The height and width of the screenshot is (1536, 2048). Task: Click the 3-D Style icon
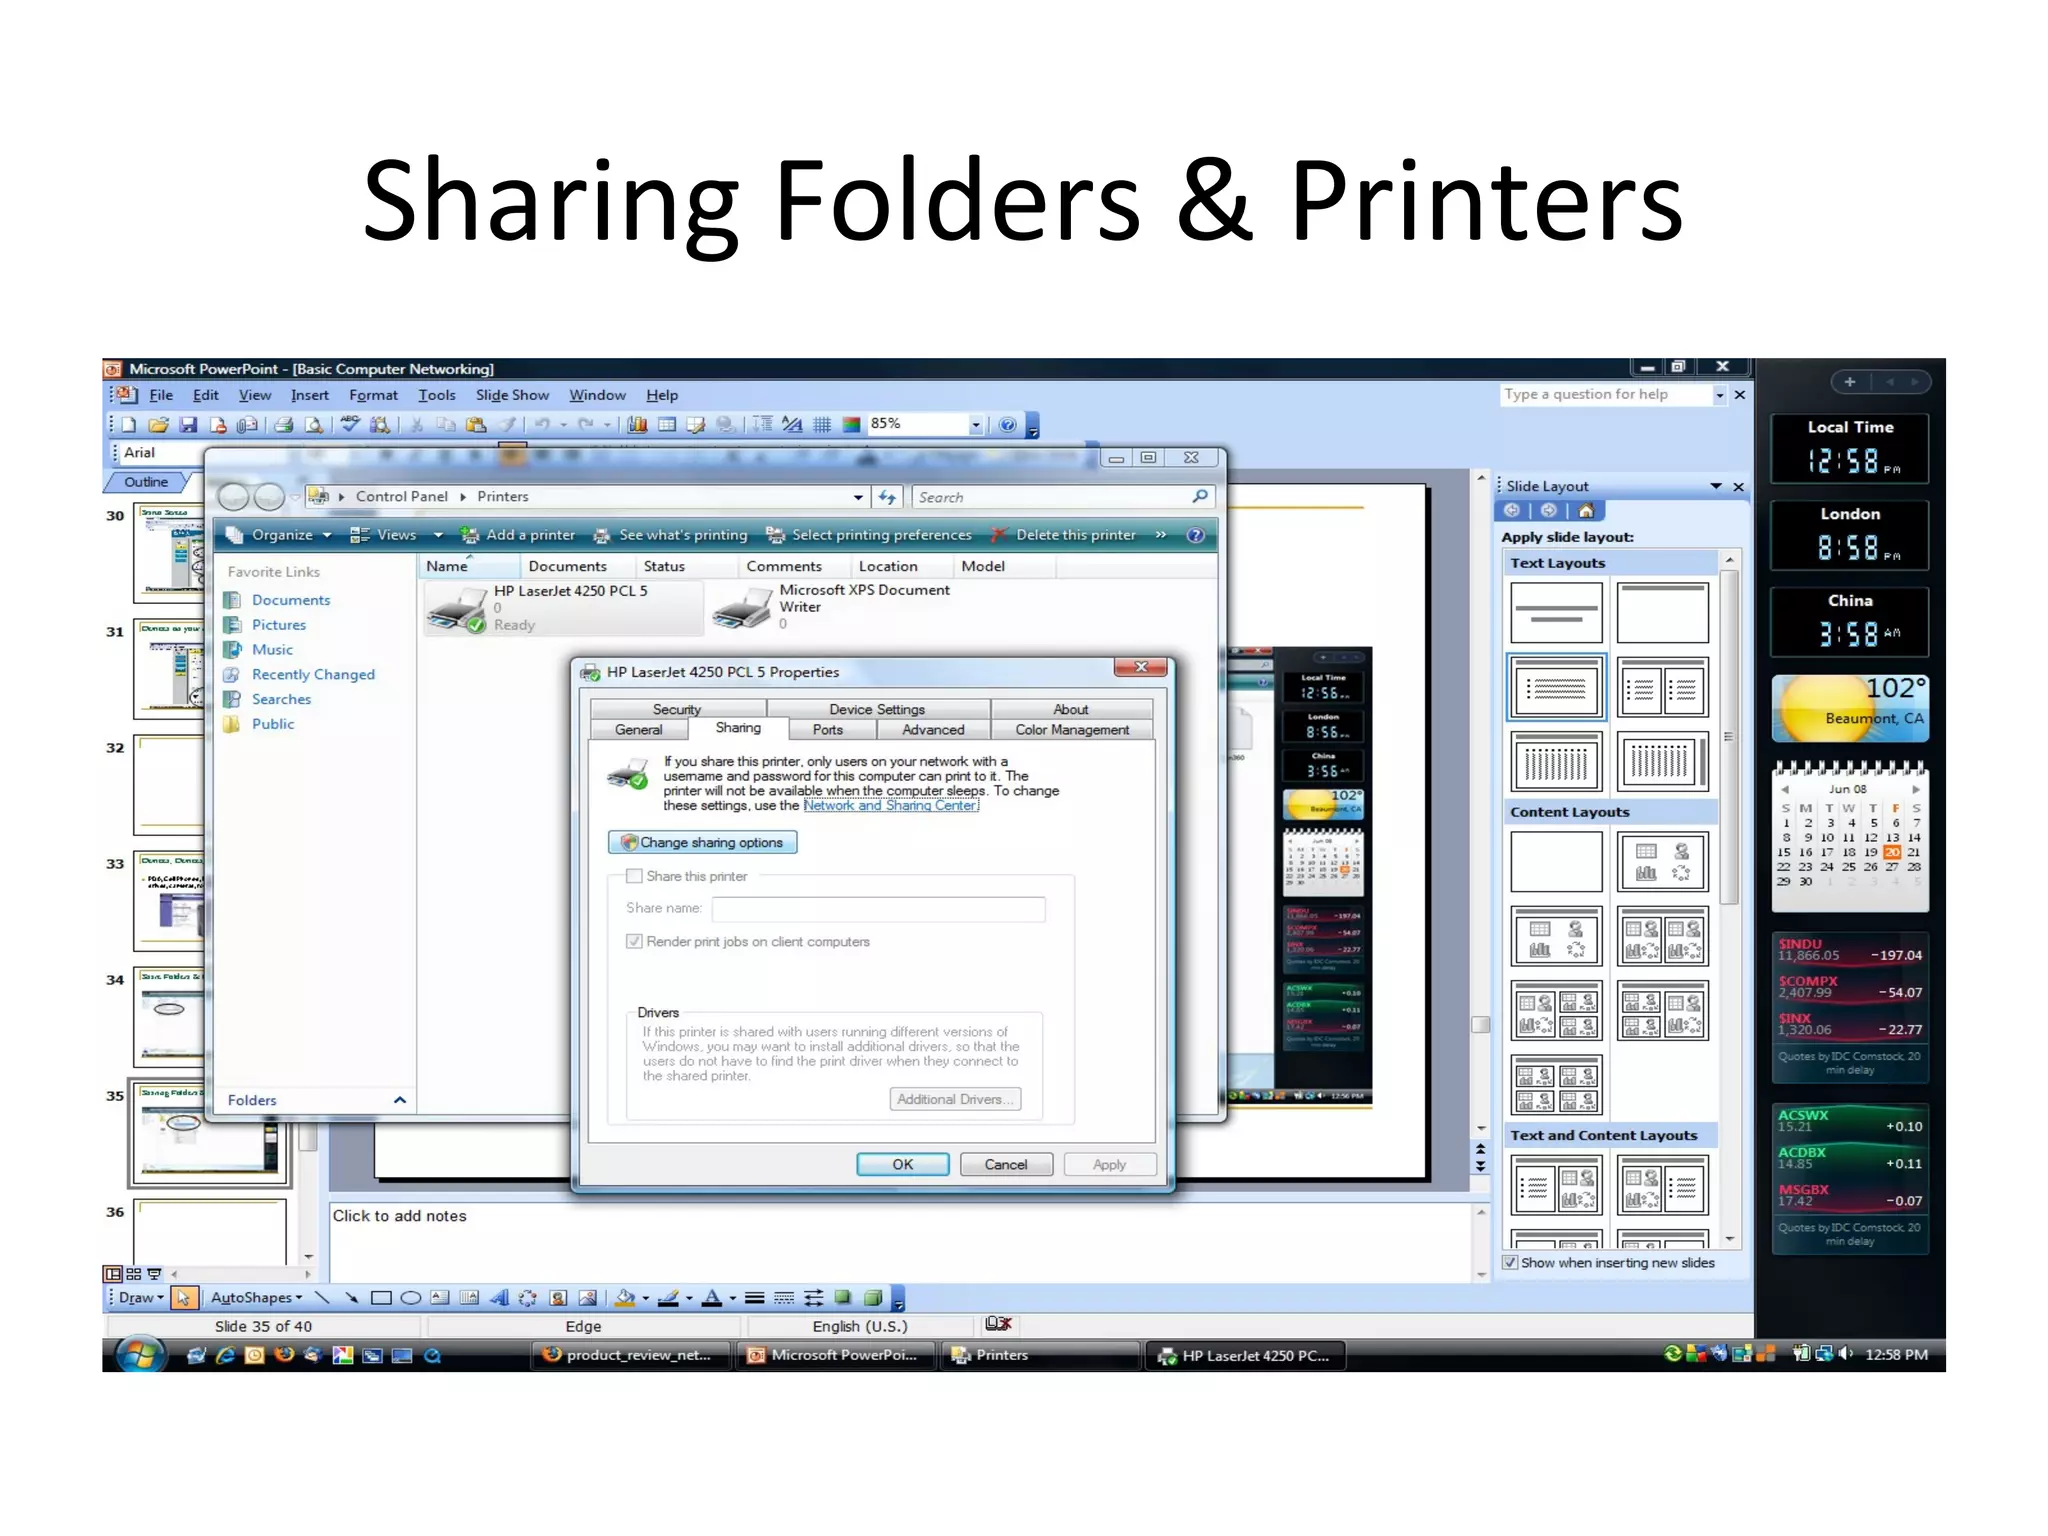[873, 1298]
